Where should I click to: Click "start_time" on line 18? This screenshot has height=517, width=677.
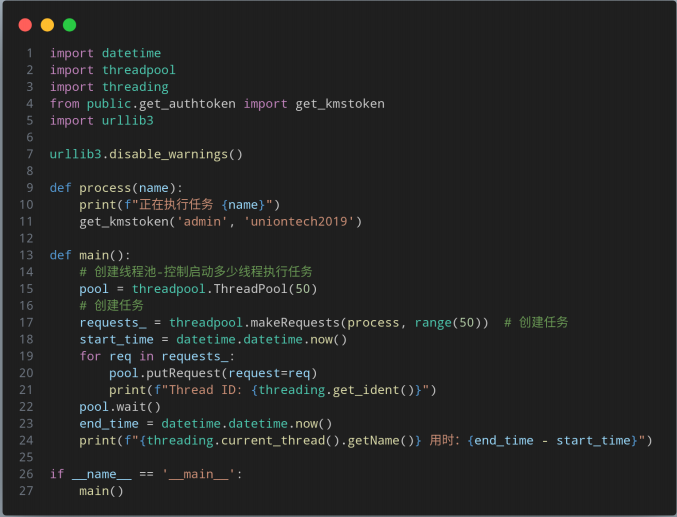[117, 339]
